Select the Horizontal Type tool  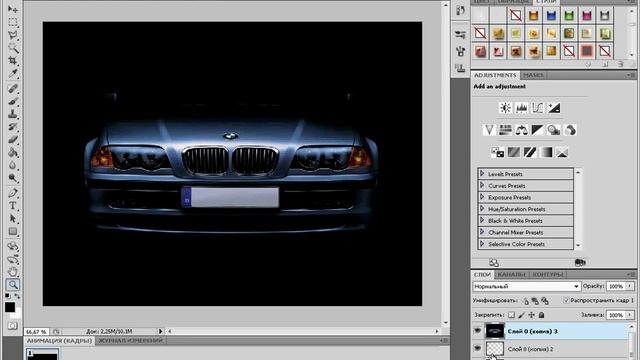pos(13,205)
